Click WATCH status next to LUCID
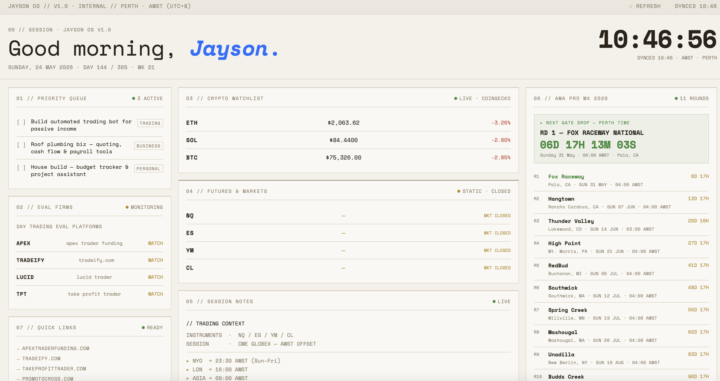Viewport: 720px width, 381px height. click(155, 277)
